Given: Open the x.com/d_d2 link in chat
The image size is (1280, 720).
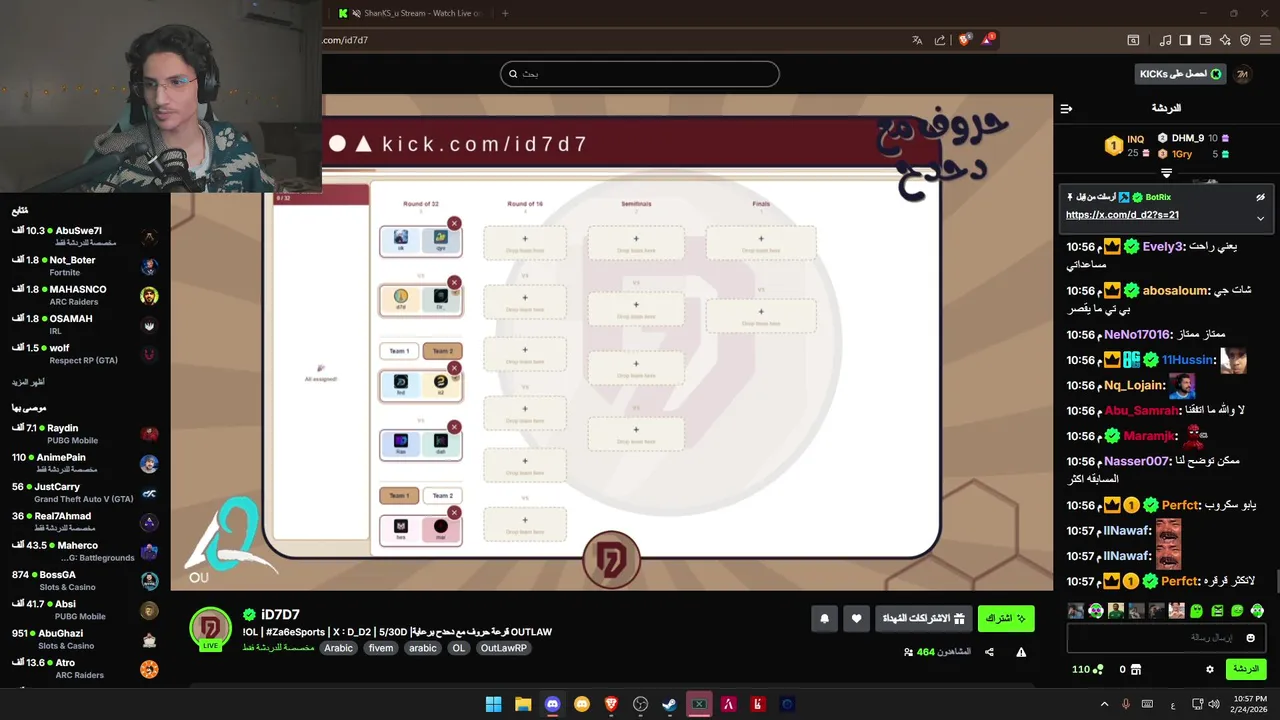Looking at the screenshot, I should pos(1122,215).
